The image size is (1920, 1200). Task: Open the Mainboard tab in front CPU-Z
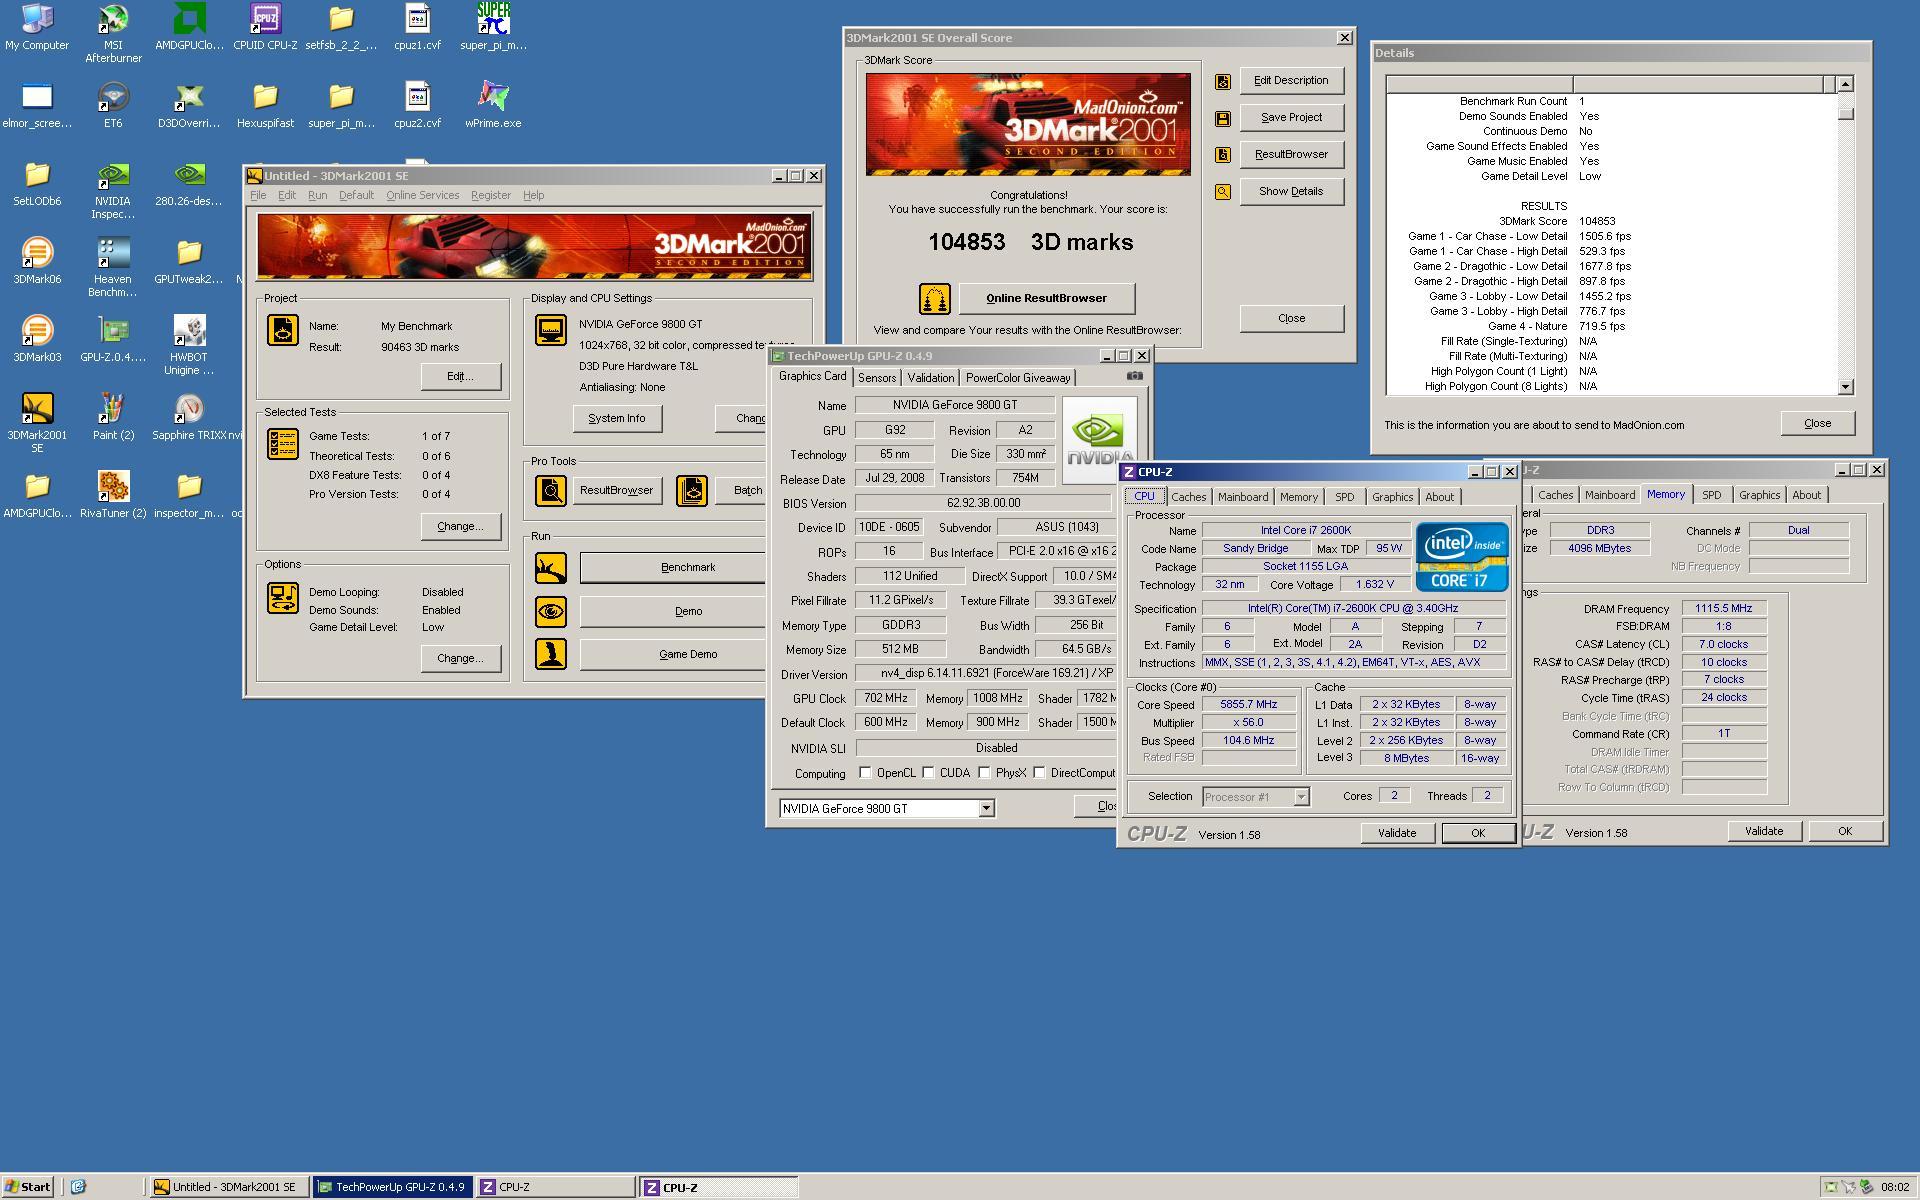click(1243, 497)
